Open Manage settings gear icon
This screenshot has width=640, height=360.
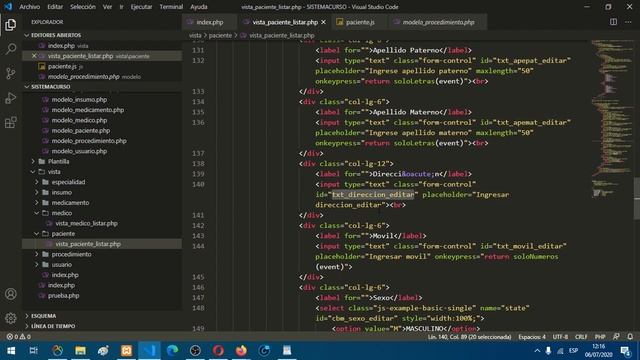click(x=11, y=318)
